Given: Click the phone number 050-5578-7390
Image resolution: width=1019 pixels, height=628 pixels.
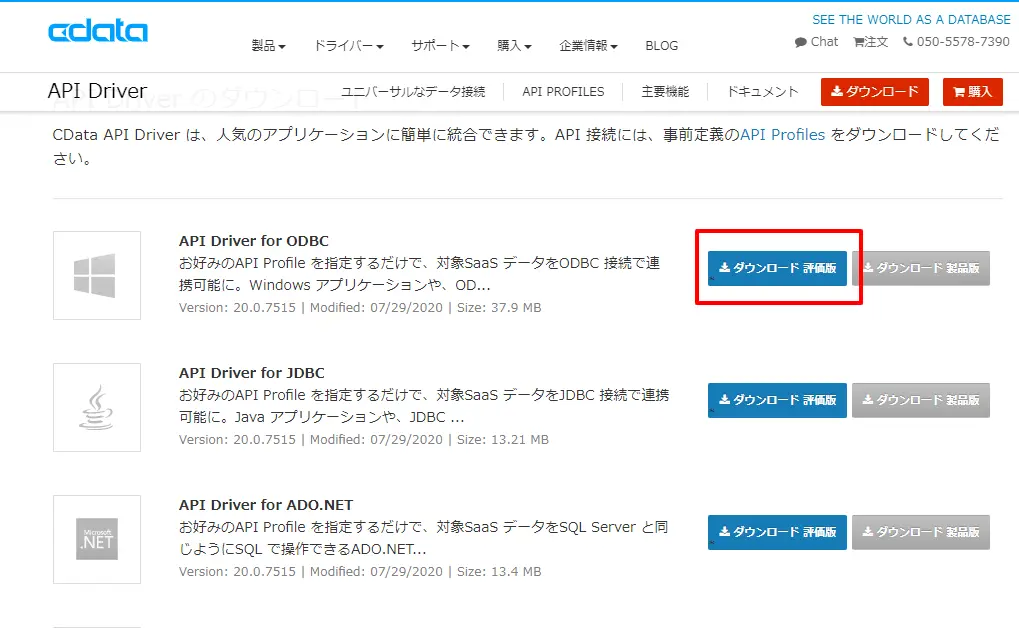Looking at the screenshot, I should [x=962, y=42].
